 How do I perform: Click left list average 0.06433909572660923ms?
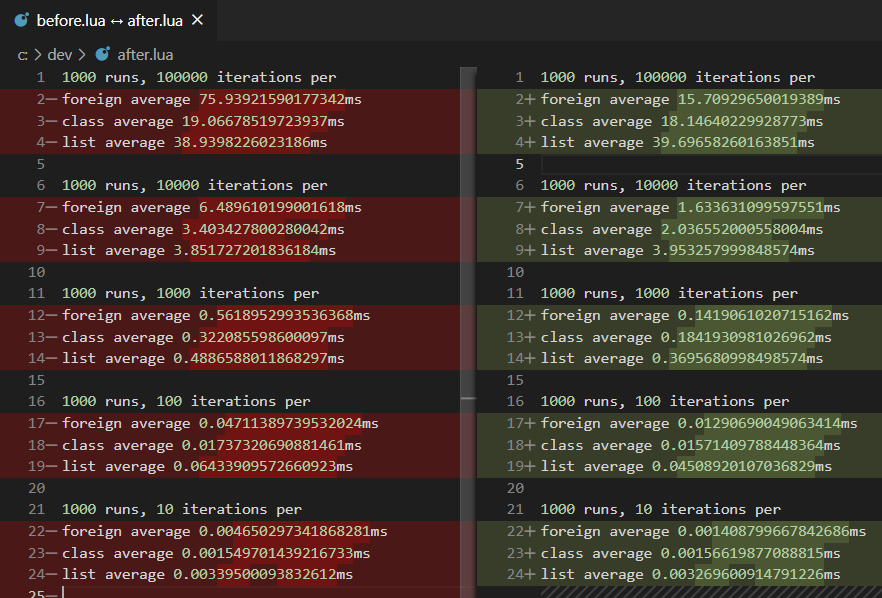(207, 467)
